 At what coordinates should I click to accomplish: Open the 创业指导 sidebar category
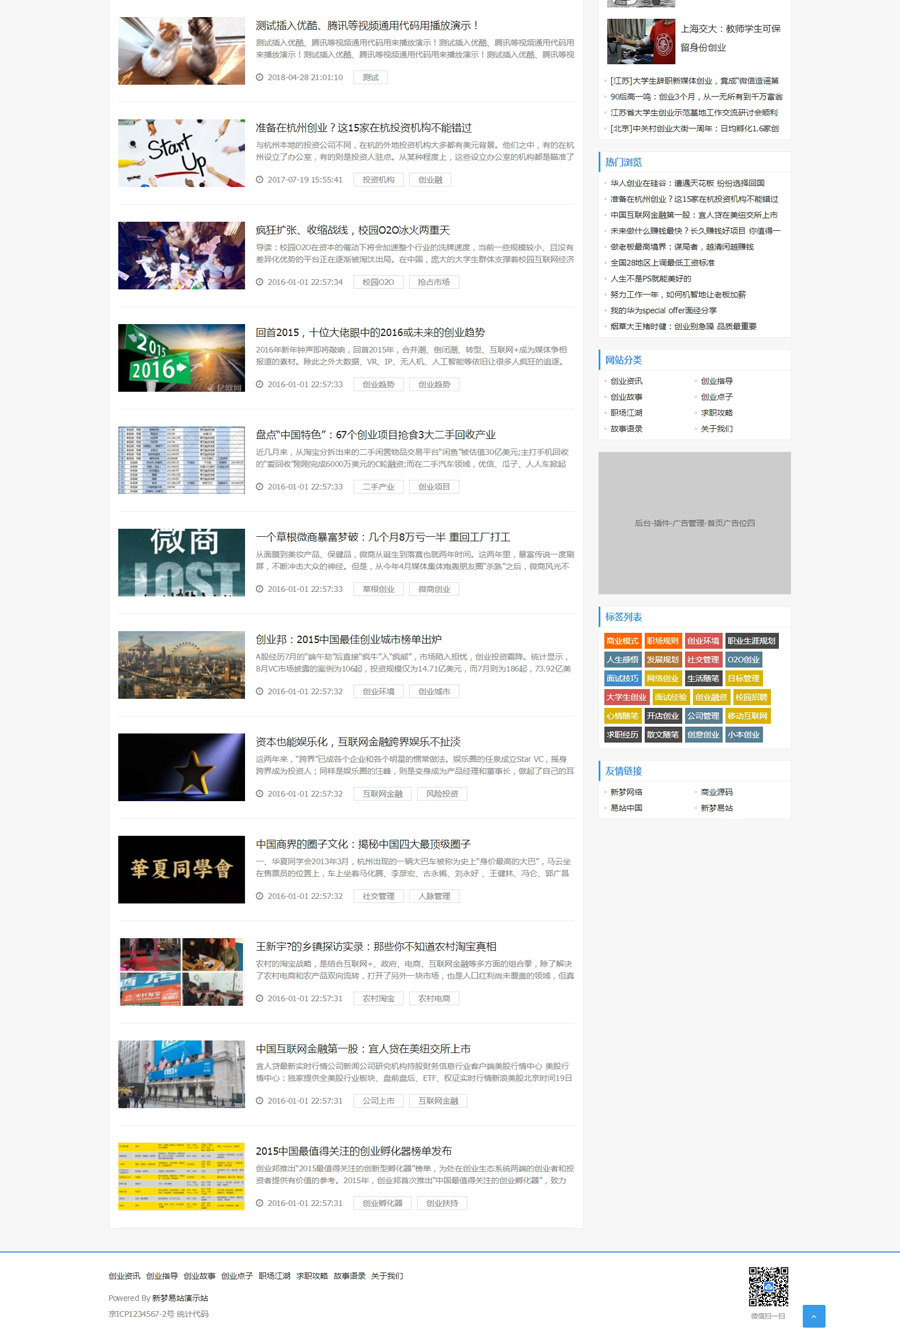[716, 381]
